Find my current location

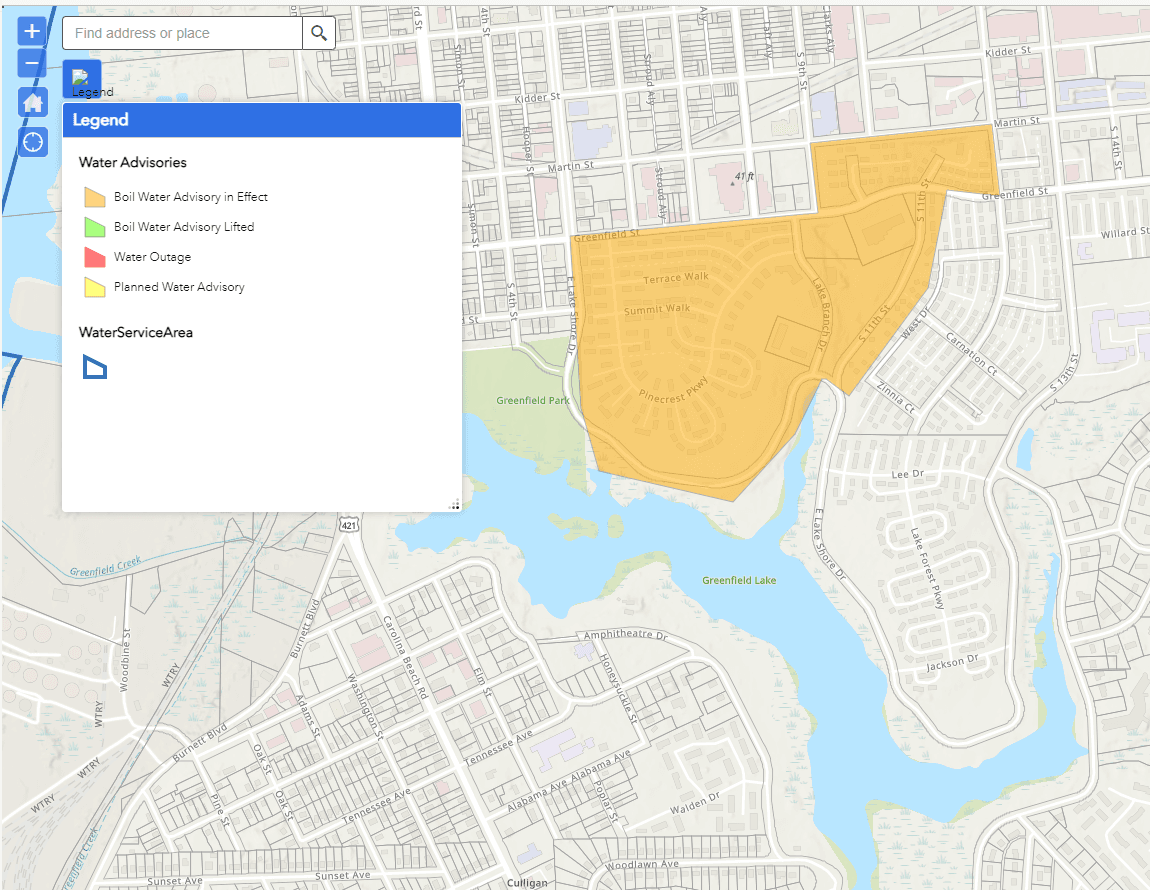(32, 141)
